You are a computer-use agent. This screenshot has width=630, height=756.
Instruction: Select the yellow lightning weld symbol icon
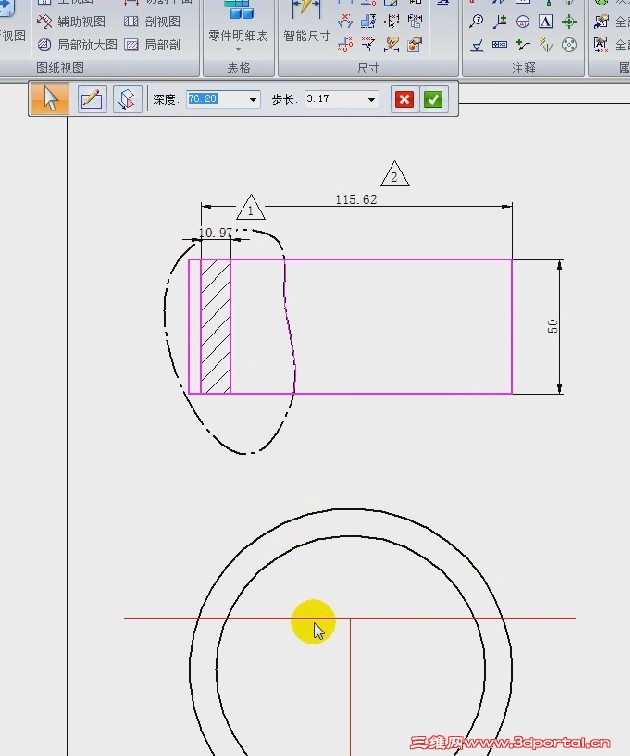(x=546, y=45)
